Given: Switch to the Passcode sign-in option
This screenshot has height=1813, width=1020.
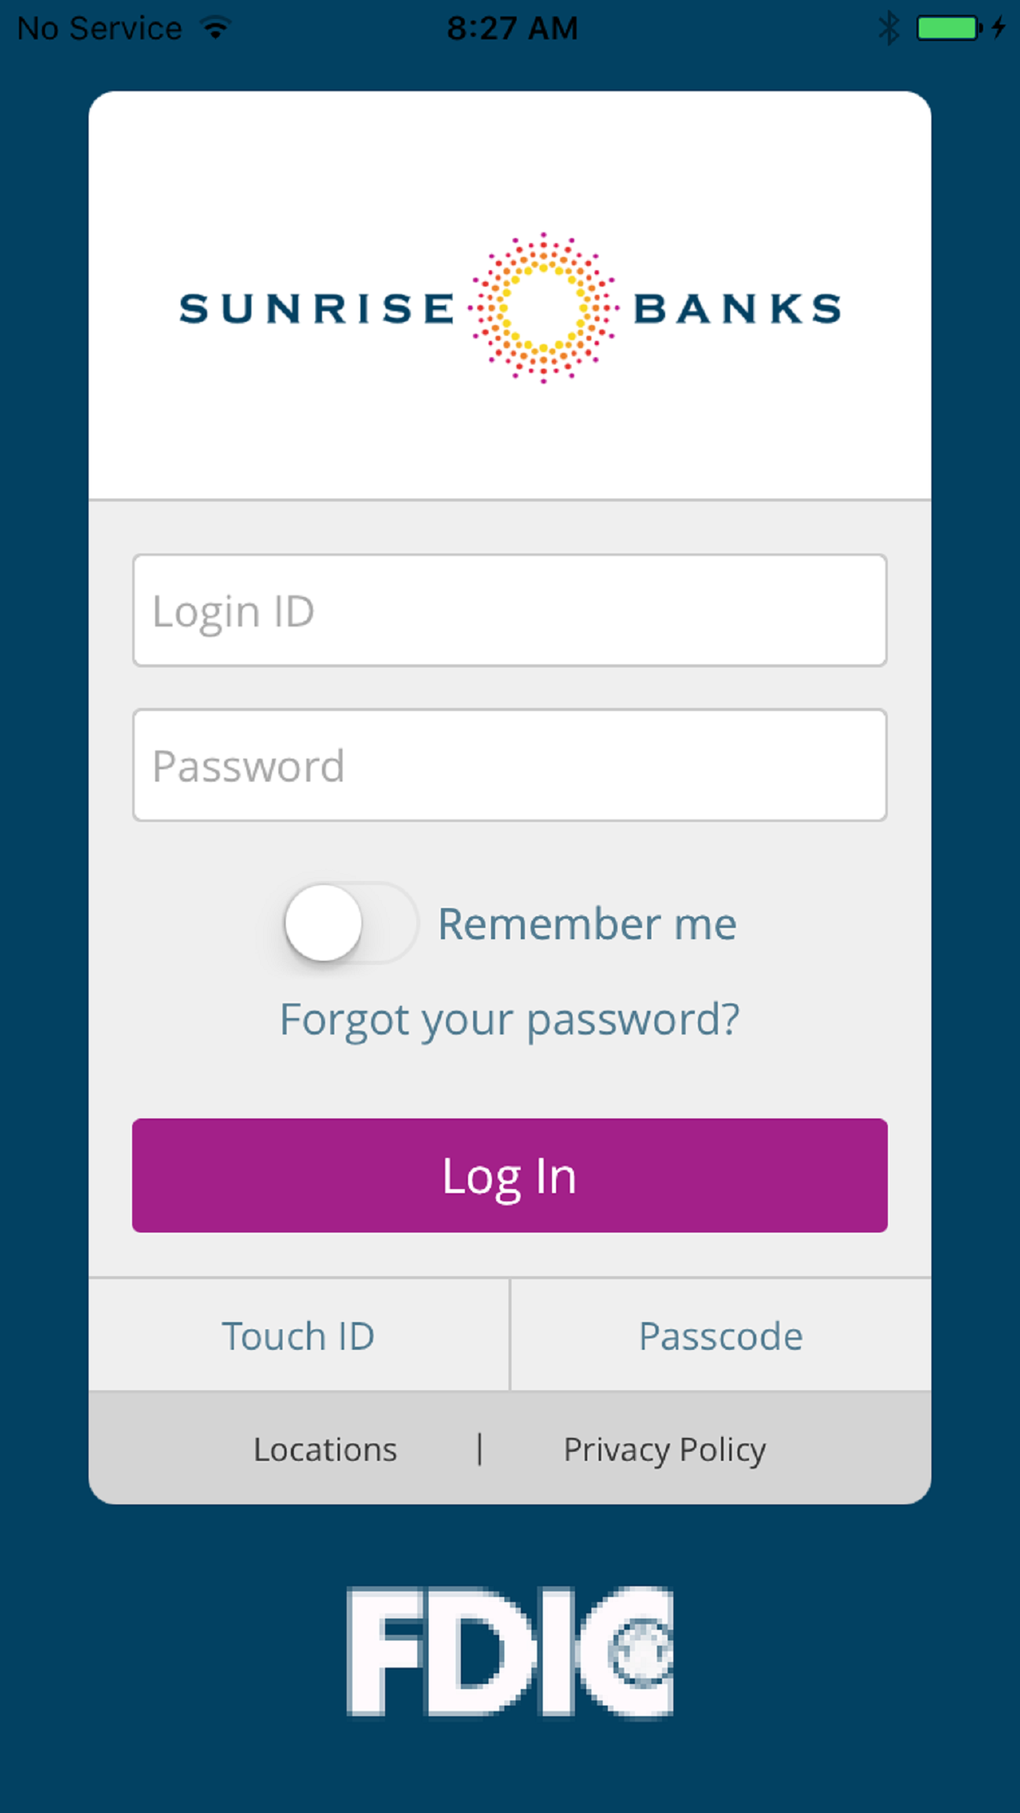Looking at the screenshot, I should point(720,1336).
